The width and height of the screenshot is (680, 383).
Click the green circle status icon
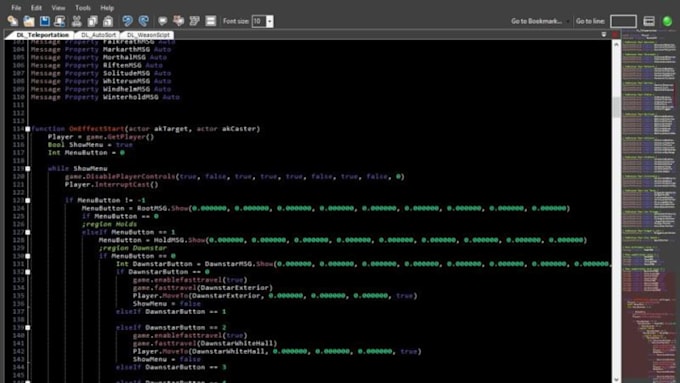(x=667, y=21)
